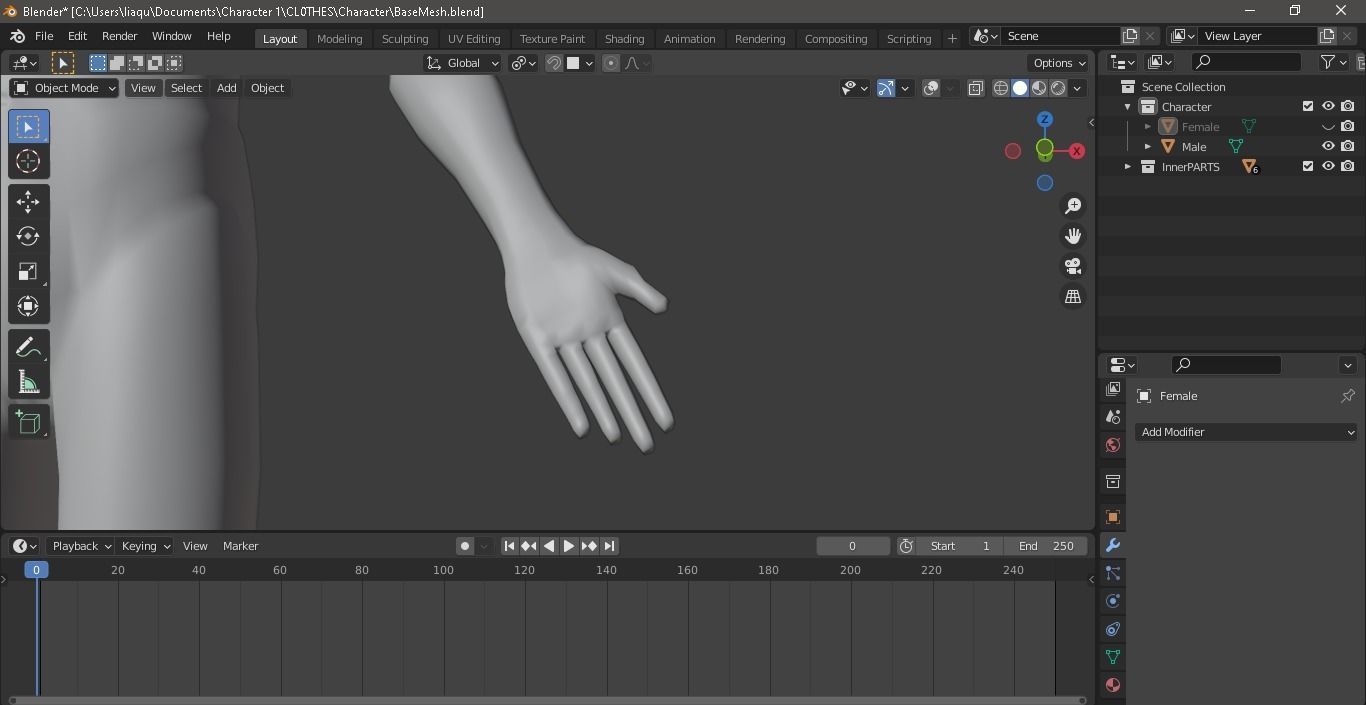Click the viewport zoom magnifier icon
This screenshot has height=705, width=1366.
click(1073, 206)
